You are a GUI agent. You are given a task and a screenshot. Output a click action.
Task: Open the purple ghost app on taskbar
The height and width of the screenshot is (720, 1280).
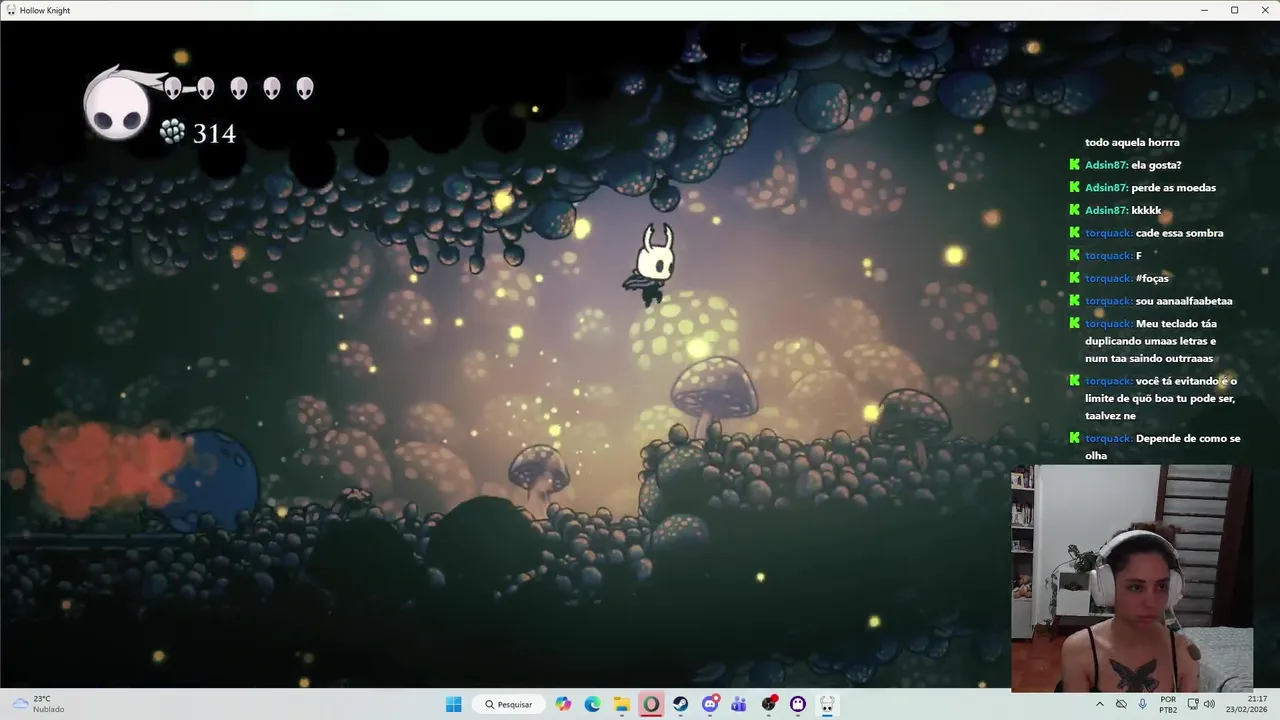(x=798, y=704)
